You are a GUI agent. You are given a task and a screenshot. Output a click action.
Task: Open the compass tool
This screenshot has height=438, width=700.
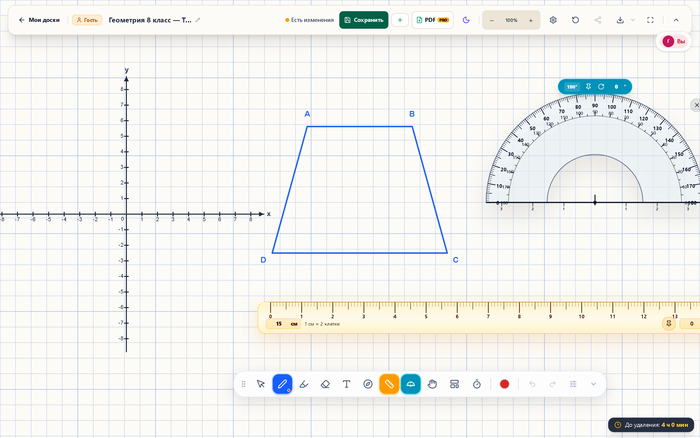(368, 384)
